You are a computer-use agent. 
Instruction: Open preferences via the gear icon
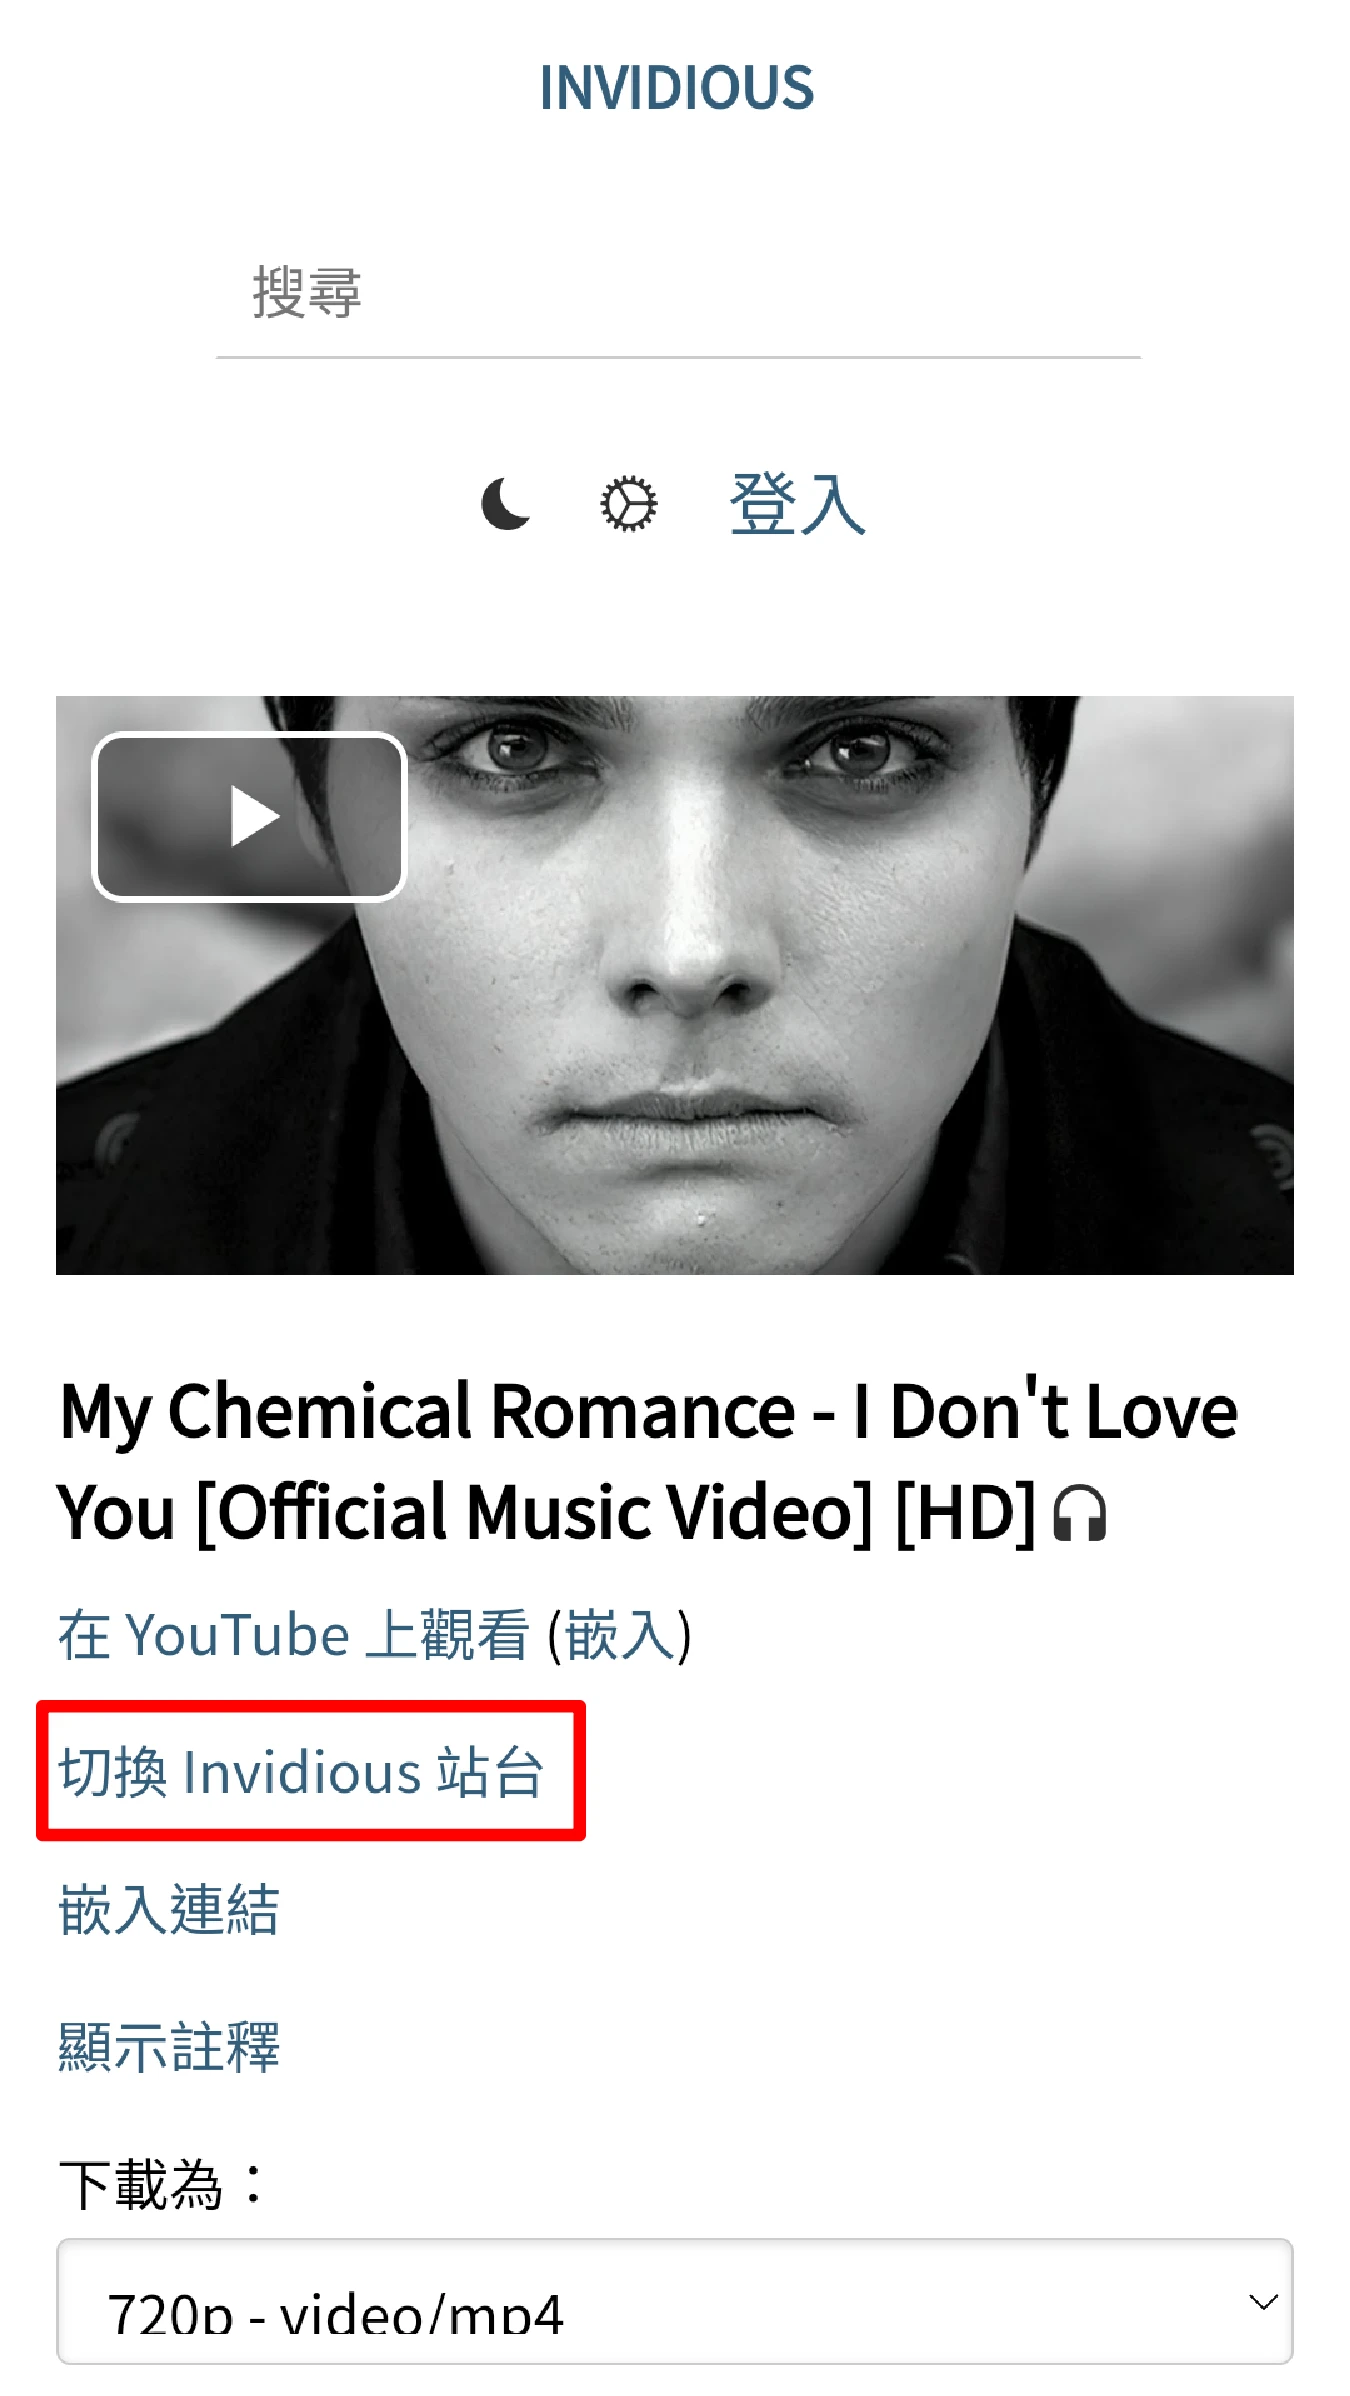[x=628, y=504]
